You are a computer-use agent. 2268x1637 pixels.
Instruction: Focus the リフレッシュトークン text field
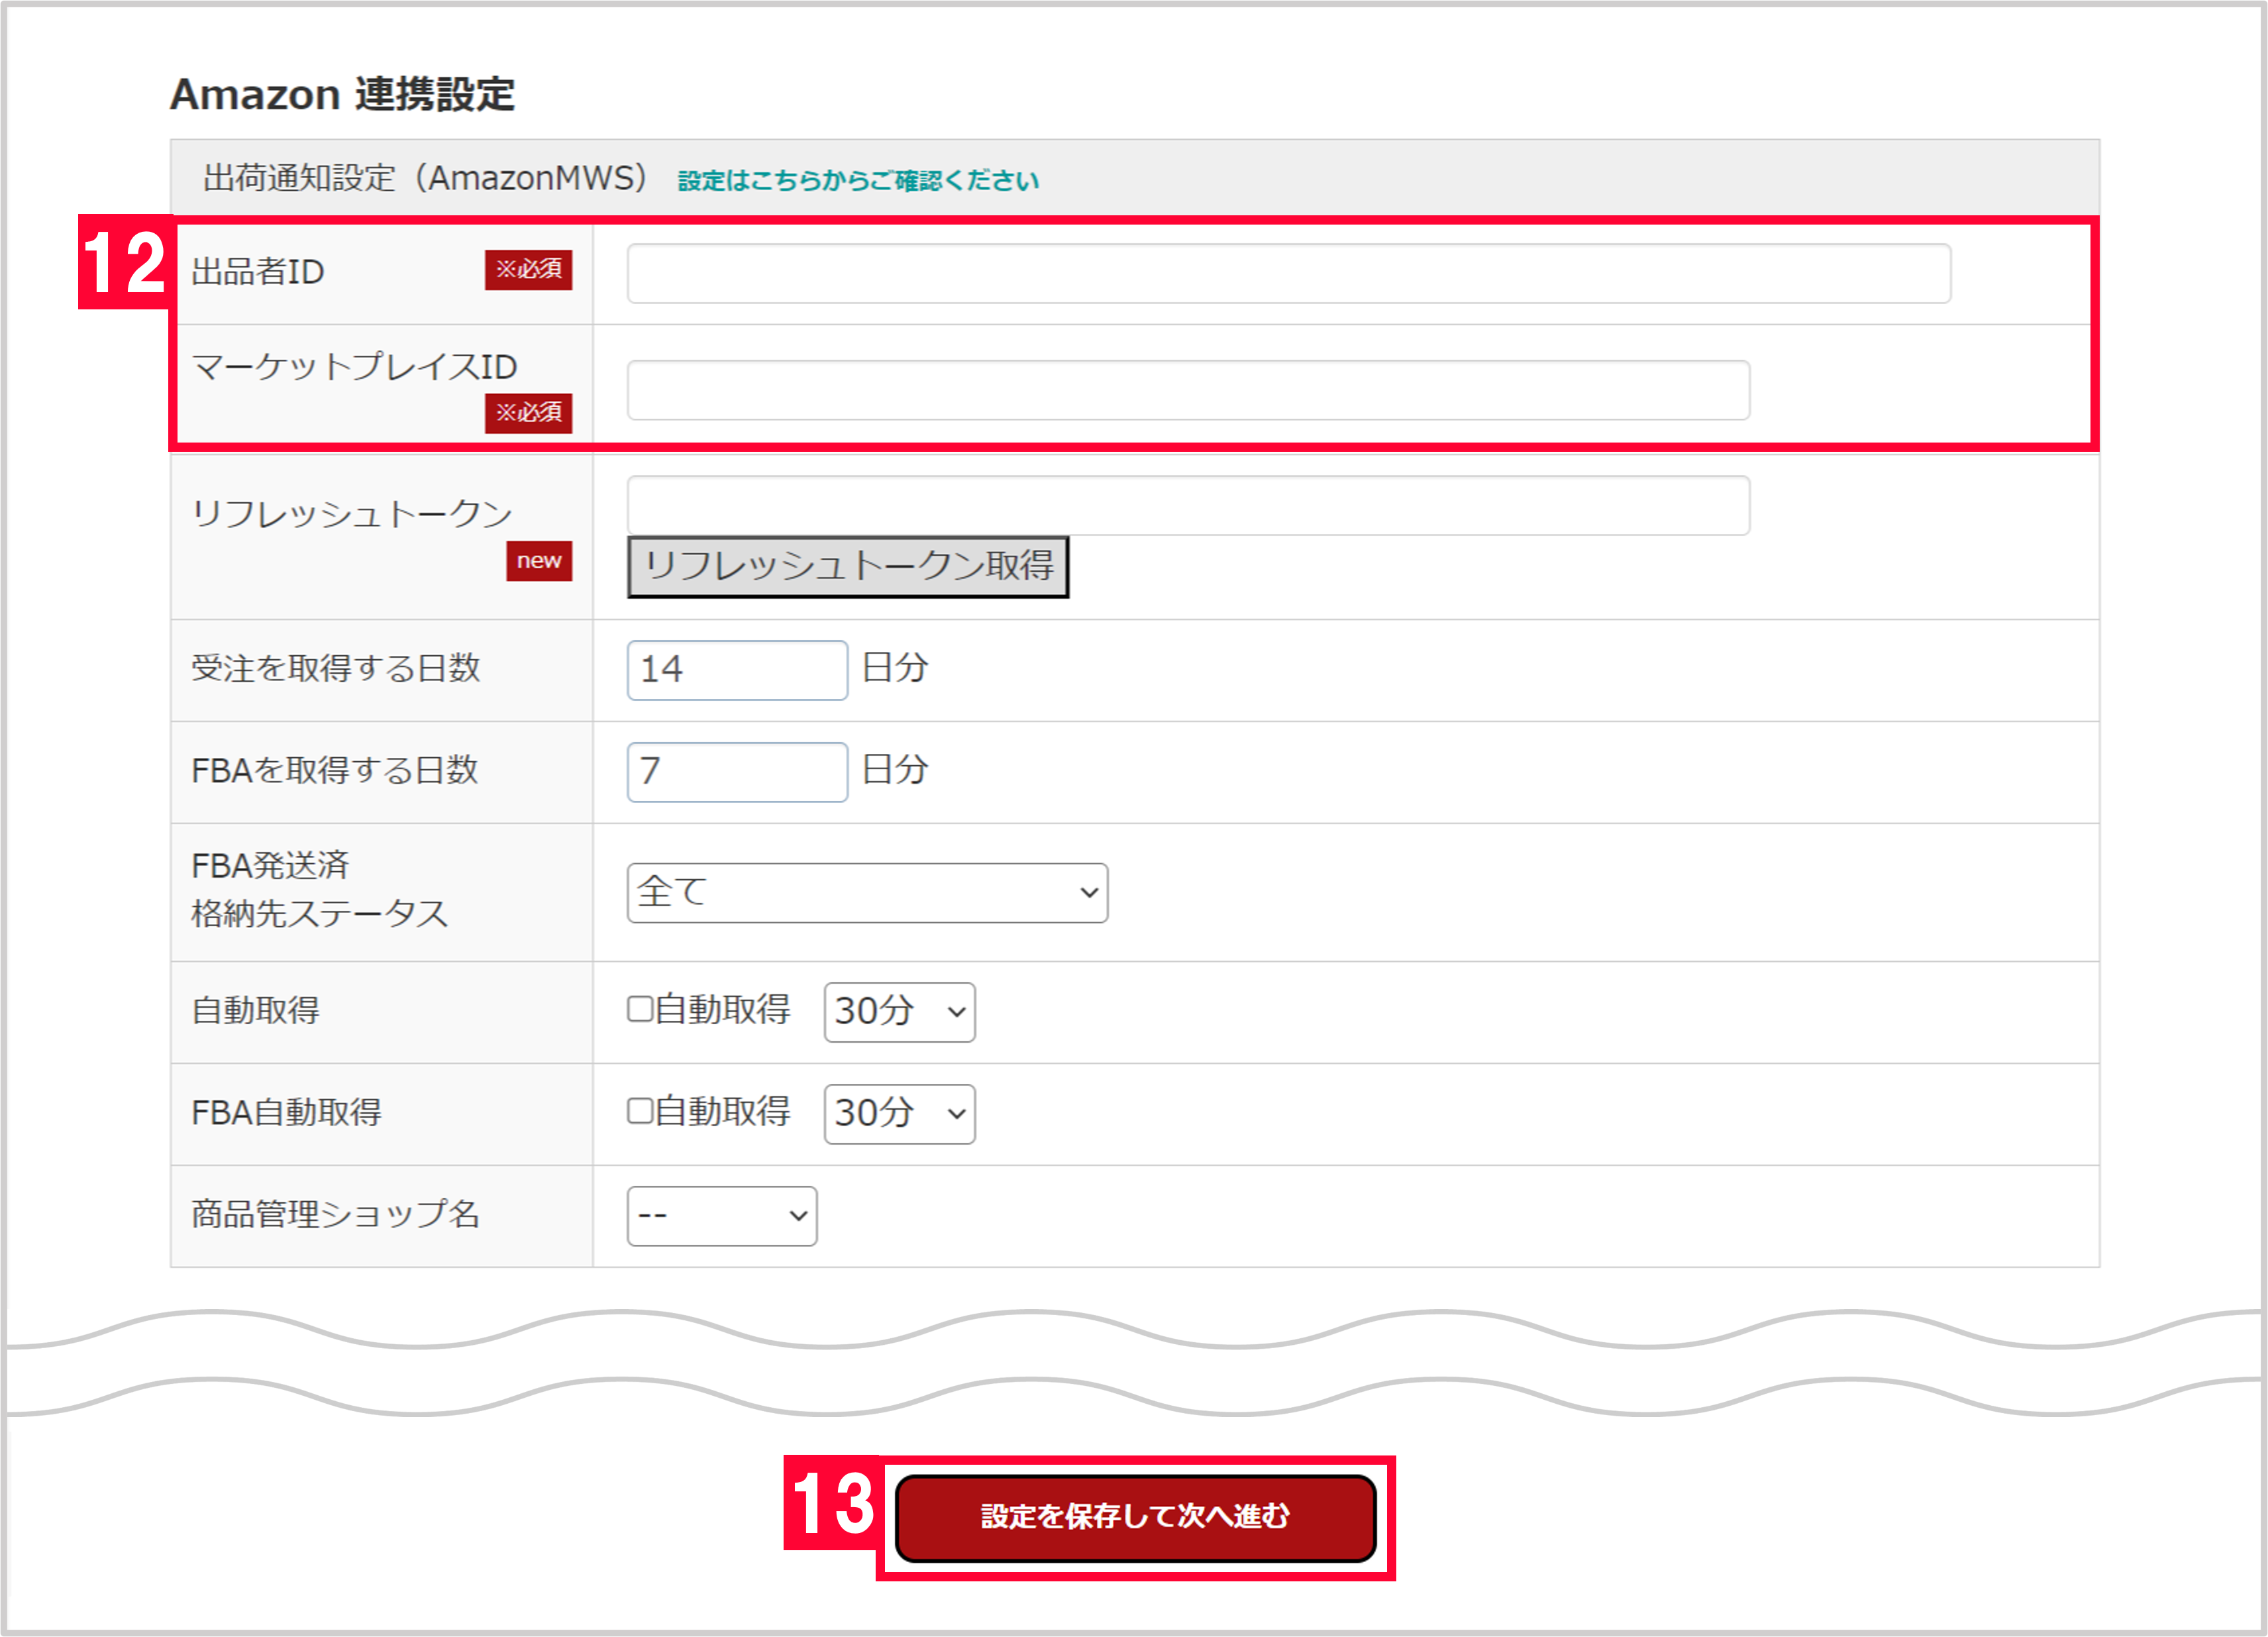(x=1188, y=505)
